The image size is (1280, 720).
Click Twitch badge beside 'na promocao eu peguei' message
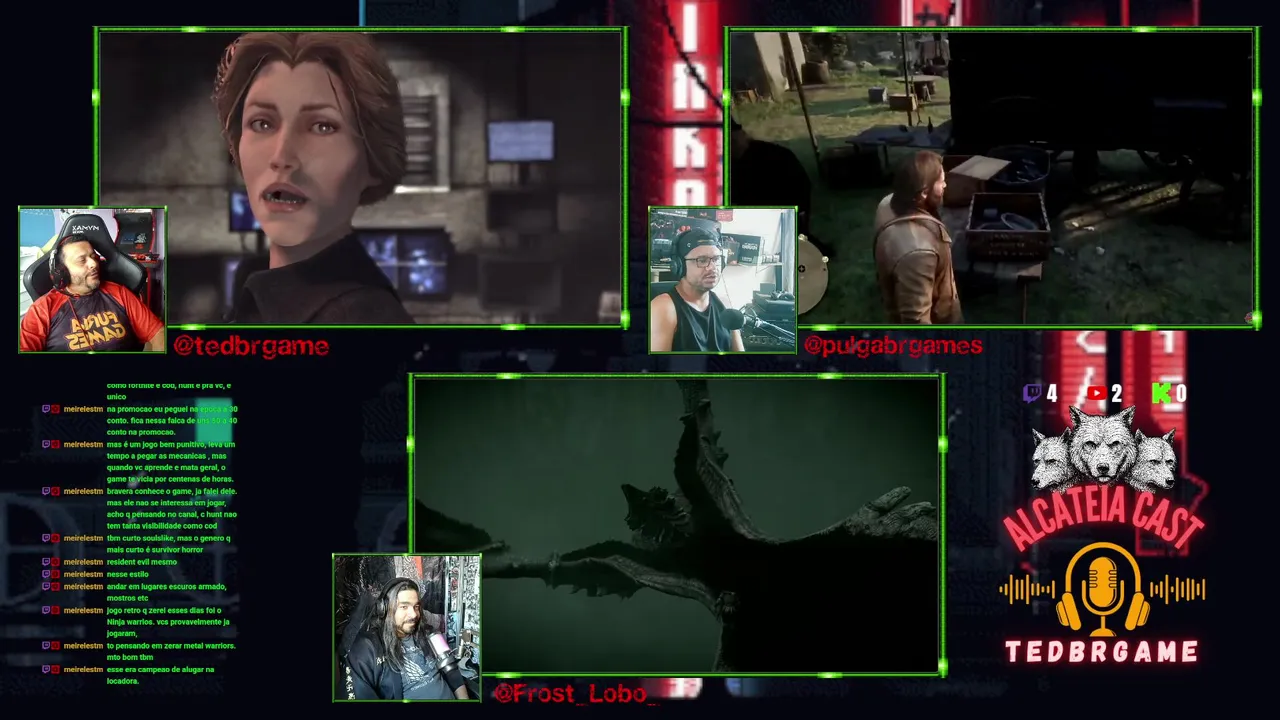click(46, 409)
